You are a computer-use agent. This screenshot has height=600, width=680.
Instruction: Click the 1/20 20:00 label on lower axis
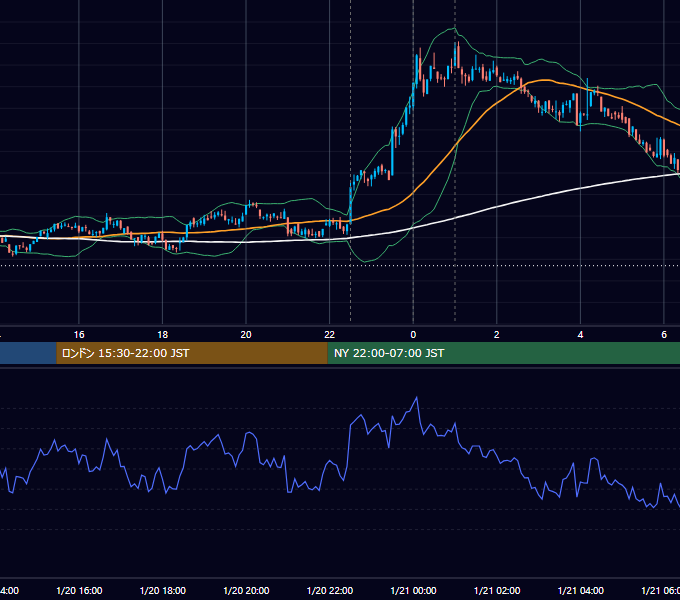click(246, 590)
